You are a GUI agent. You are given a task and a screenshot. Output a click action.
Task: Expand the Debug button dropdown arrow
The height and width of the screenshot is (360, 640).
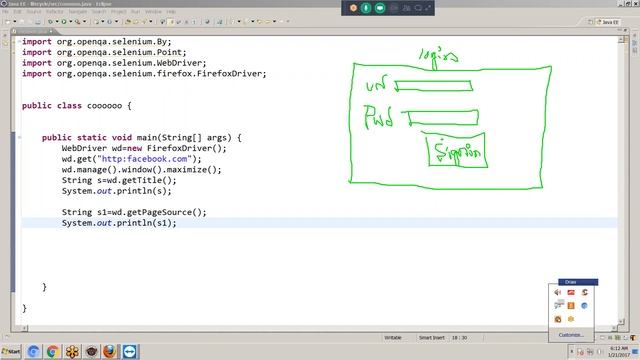click(57, 22)
